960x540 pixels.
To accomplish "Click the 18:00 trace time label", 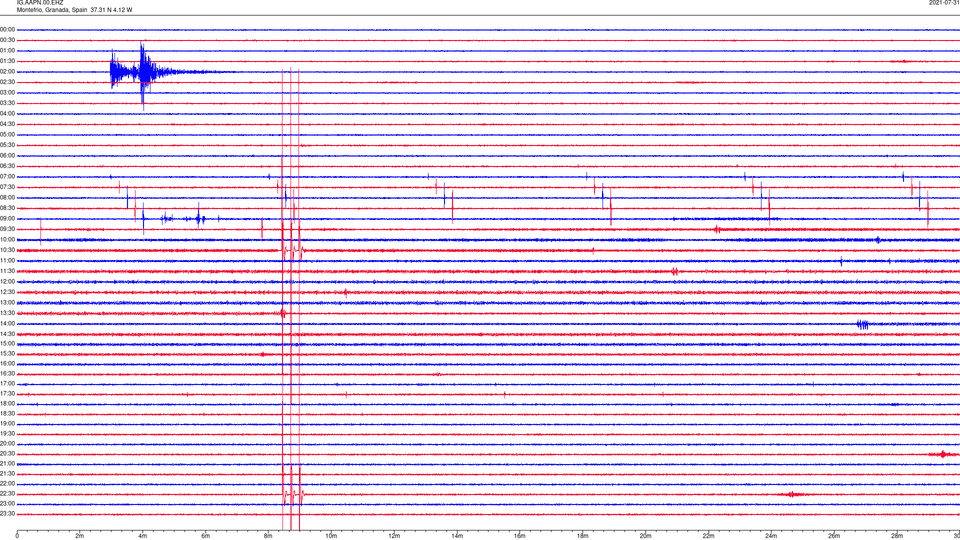I will [x=7, y=404].
